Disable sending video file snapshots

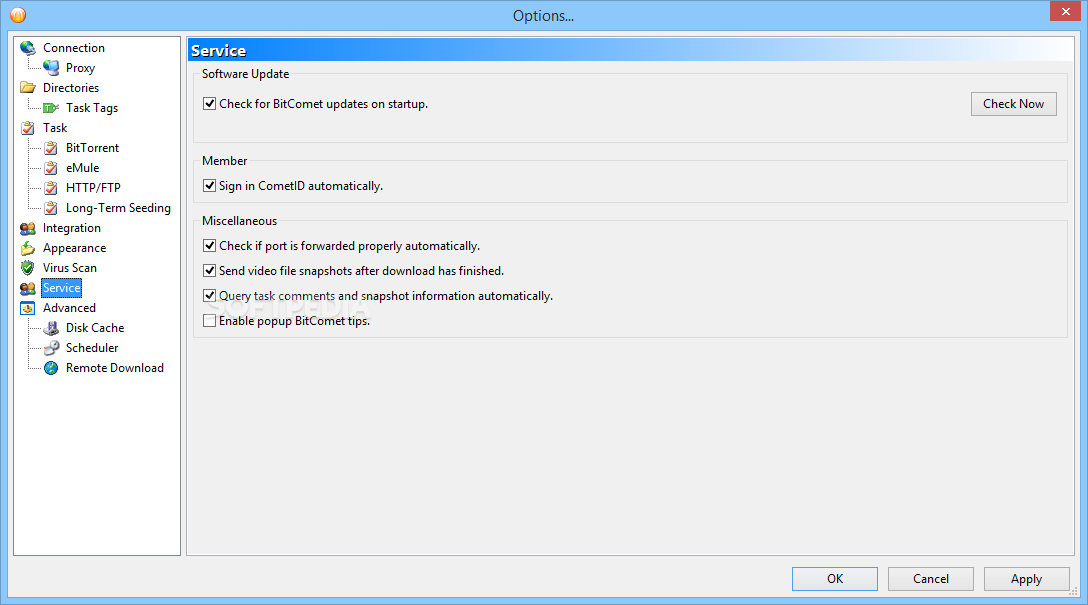tap(210, 271)
